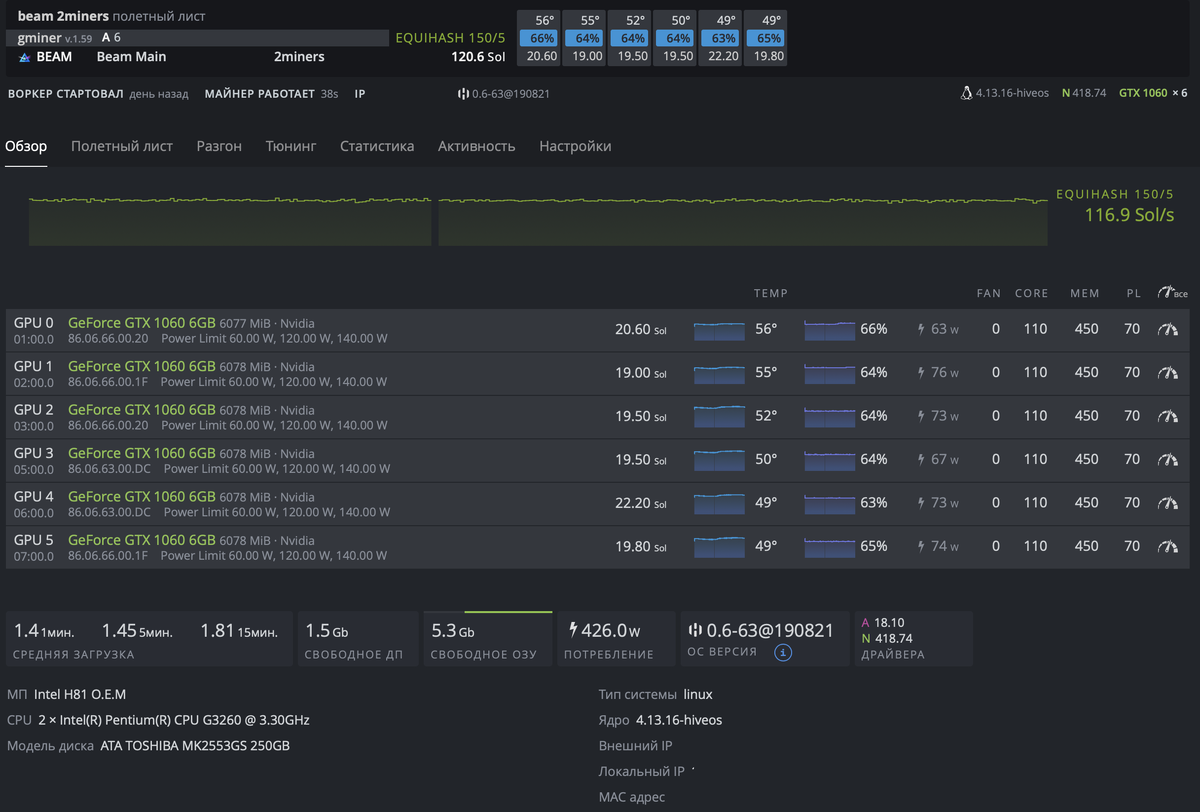This screenshot has height=812, width=1200.
Task: Click the Средняя загрузка load average card
Action: click(150, 639)
